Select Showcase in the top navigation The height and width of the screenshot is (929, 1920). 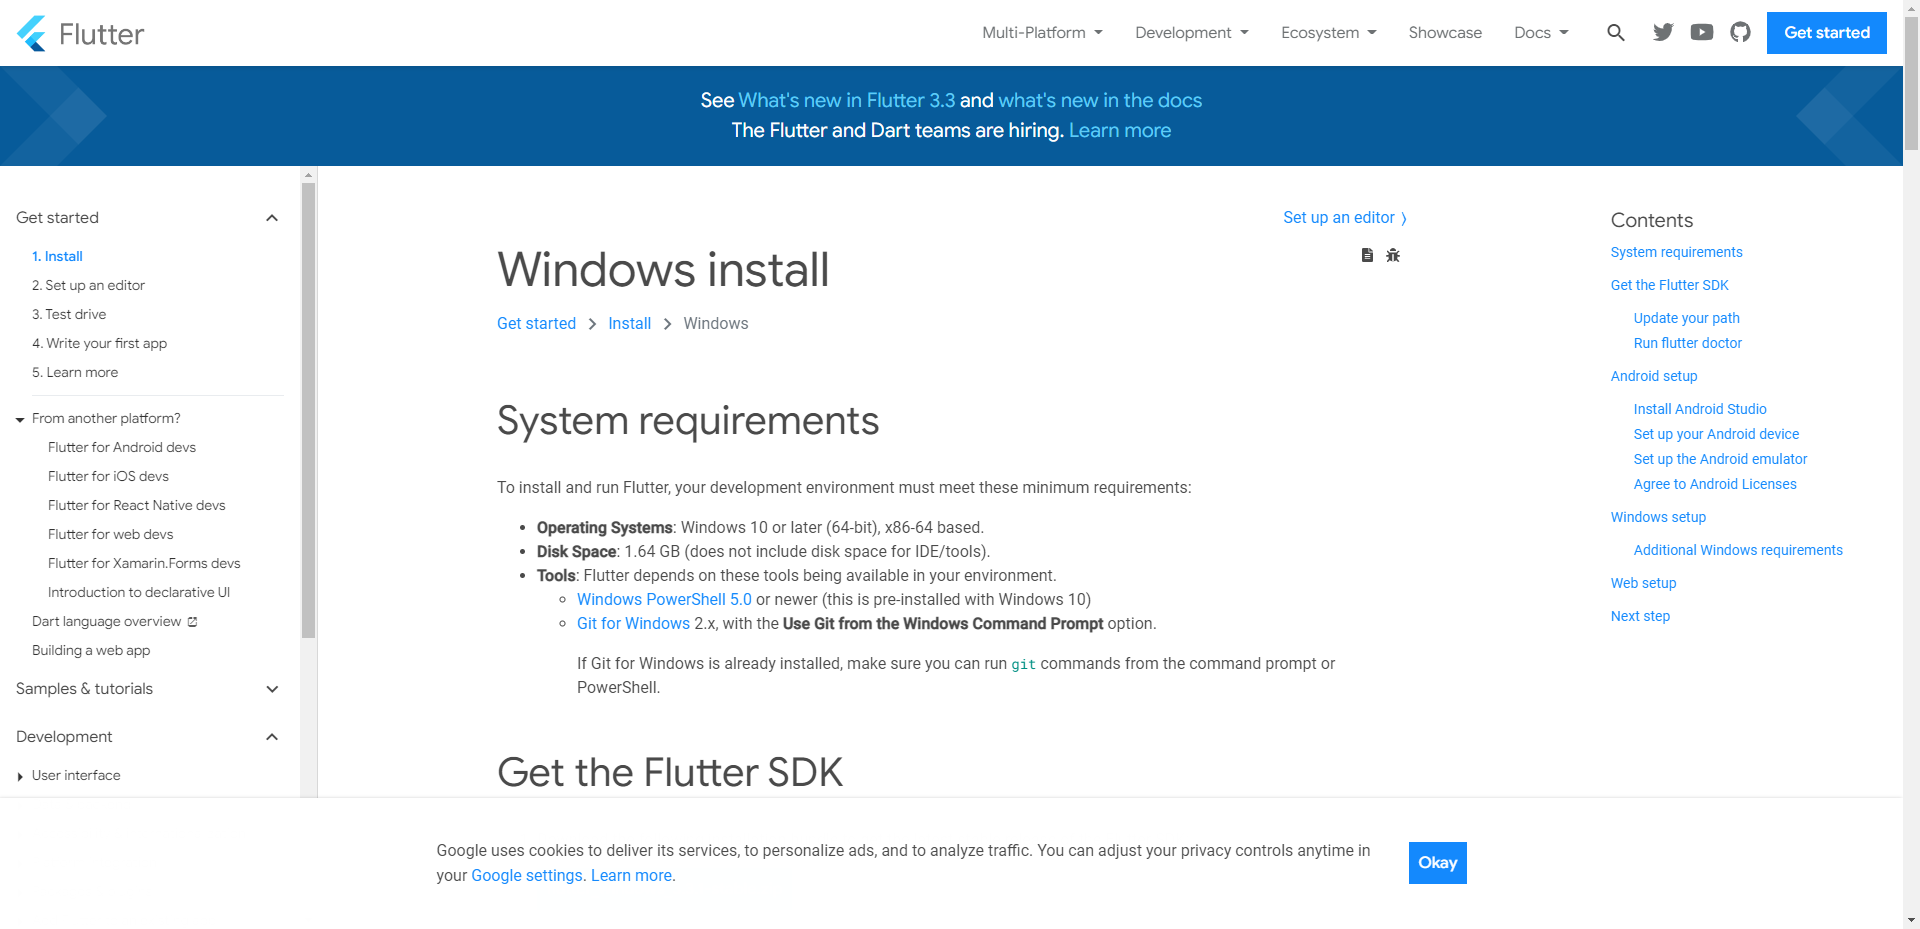click(1445, 32)
